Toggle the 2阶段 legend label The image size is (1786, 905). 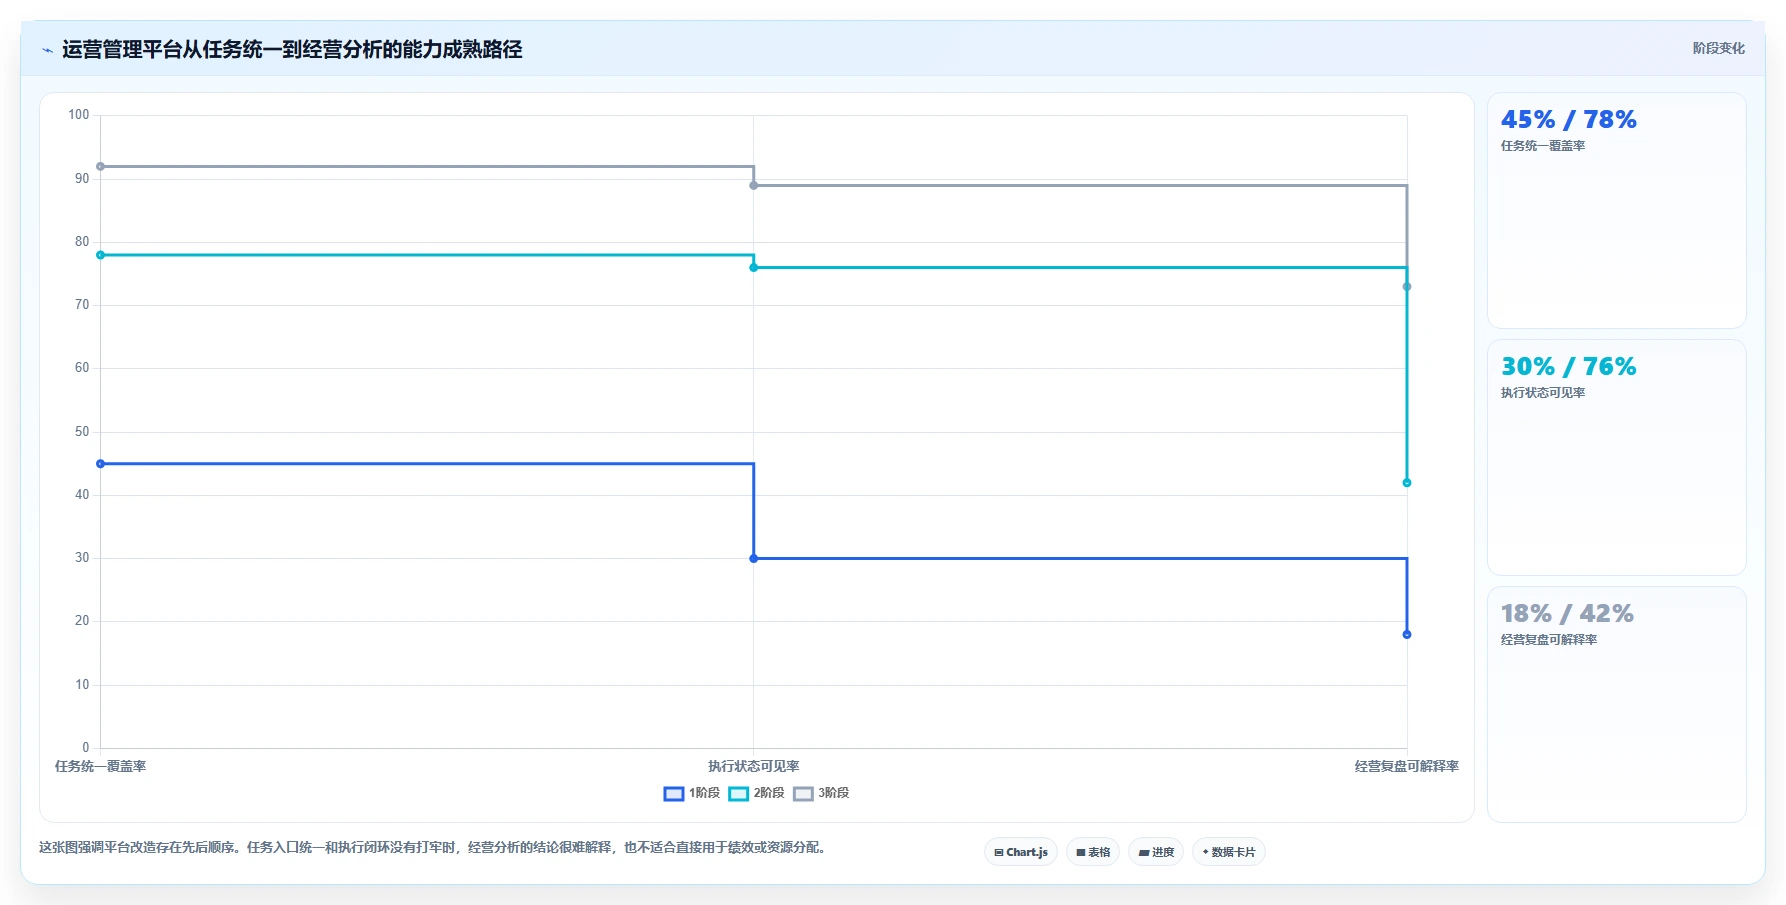[x=769, y=793]
